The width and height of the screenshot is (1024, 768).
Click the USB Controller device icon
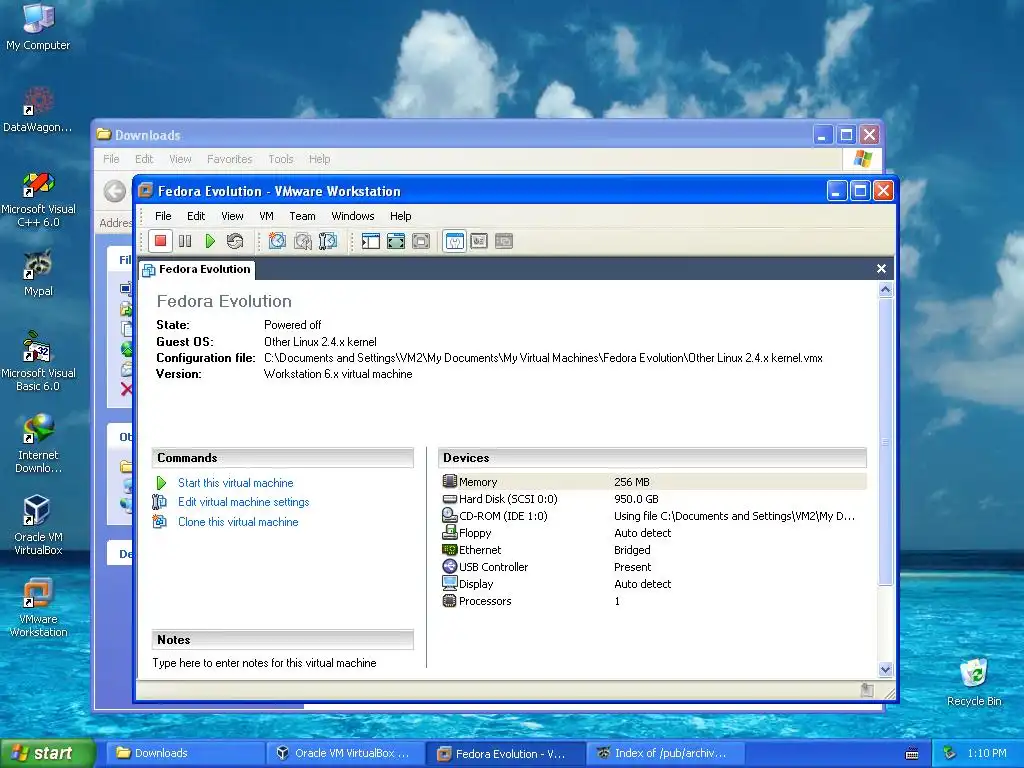coord(449,566)
